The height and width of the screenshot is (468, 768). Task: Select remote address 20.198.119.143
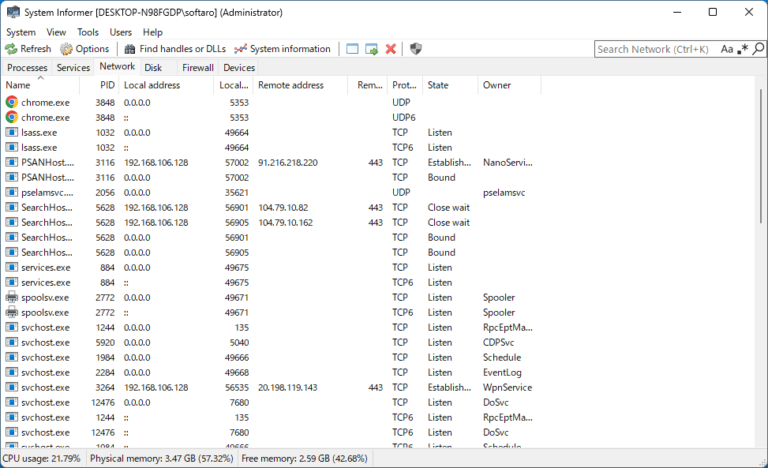pyautogui.click(x=288, y=387)
